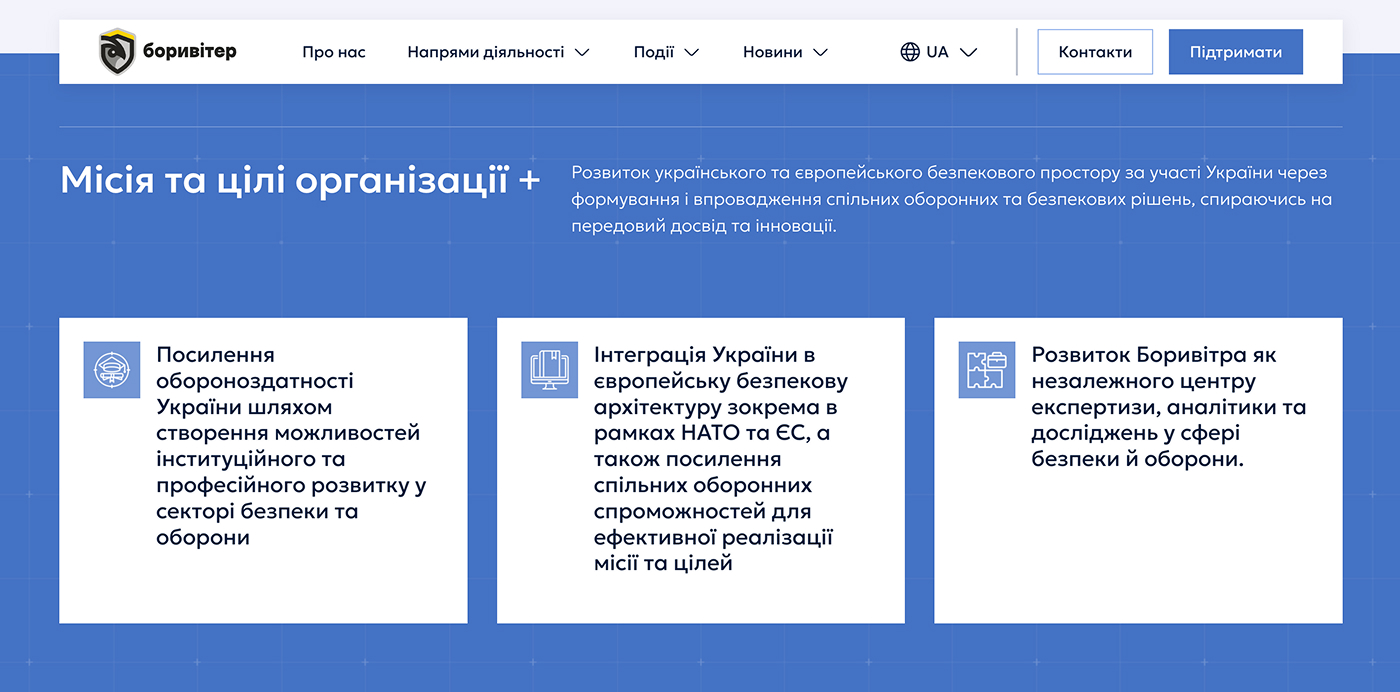Click the globe language icon
The width and height of the screenshot is (1400, 692).
coord(909,52)
